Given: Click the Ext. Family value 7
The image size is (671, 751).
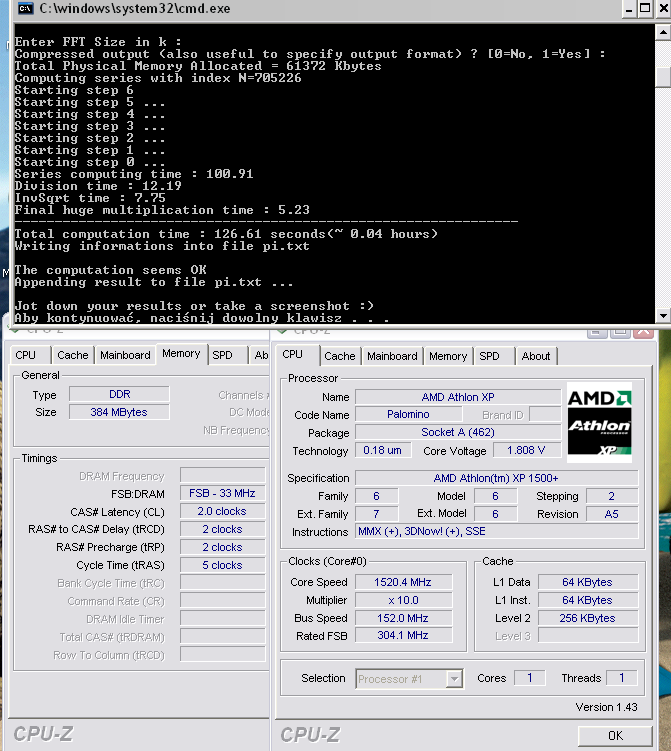Looking at the screenshot, I should pos(376,514).
